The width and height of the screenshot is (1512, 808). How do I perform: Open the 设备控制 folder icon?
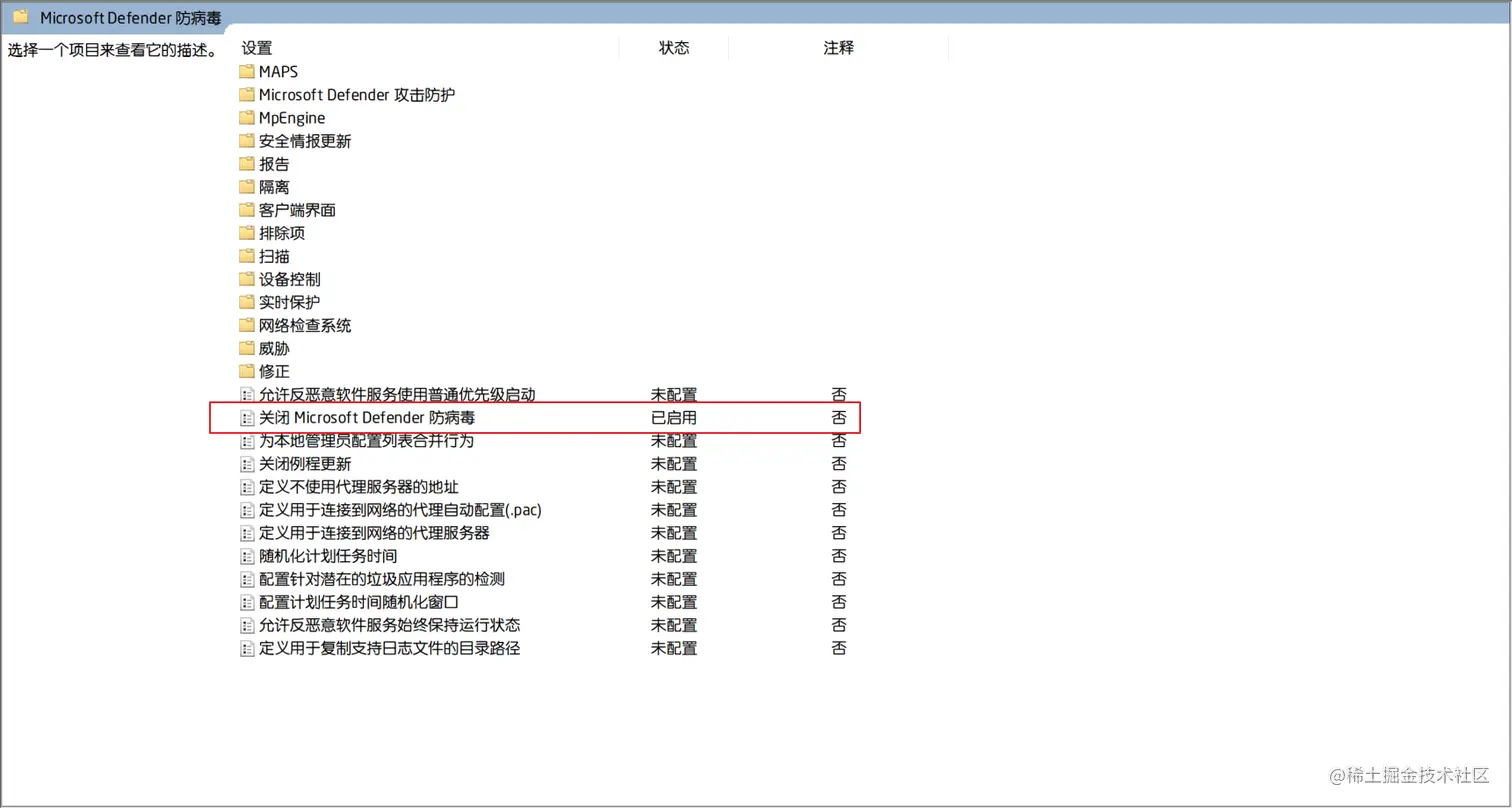[247, 278]
